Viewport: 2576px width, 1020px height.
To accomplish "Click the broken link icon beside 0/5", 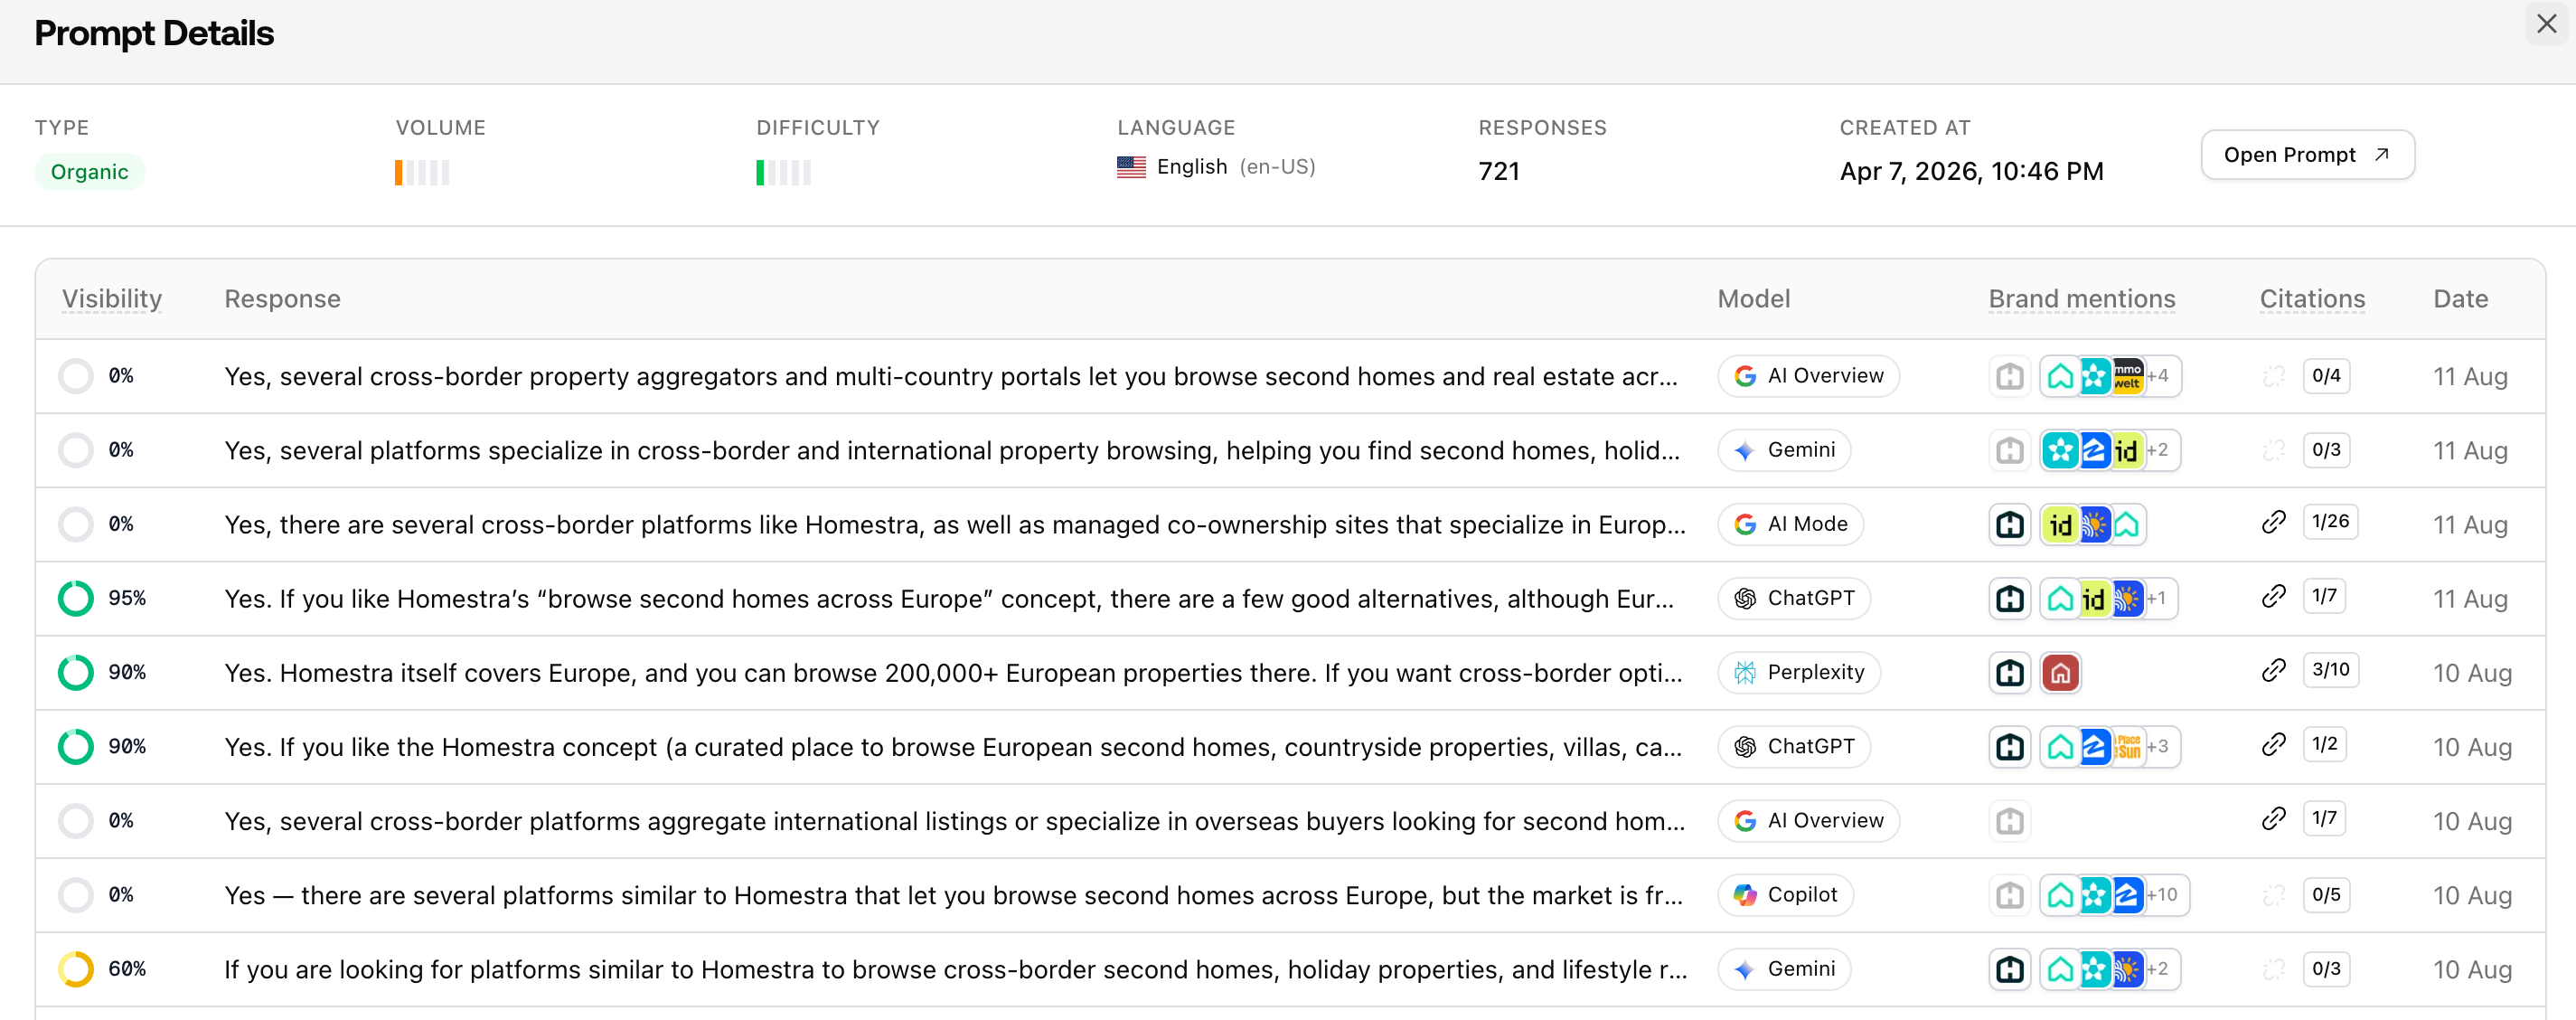I will 2274,895.
